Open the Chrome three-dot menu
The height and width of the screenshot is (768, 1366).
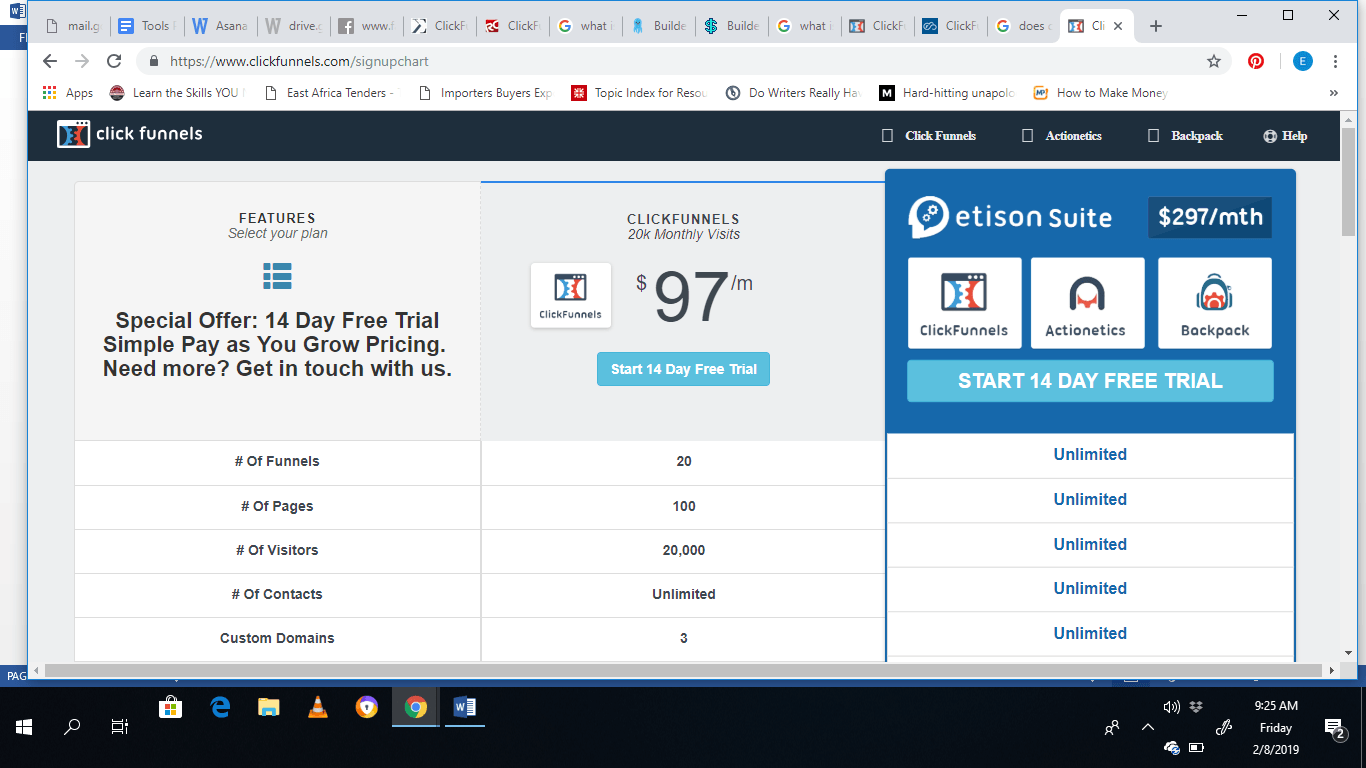pos(1336,61)
